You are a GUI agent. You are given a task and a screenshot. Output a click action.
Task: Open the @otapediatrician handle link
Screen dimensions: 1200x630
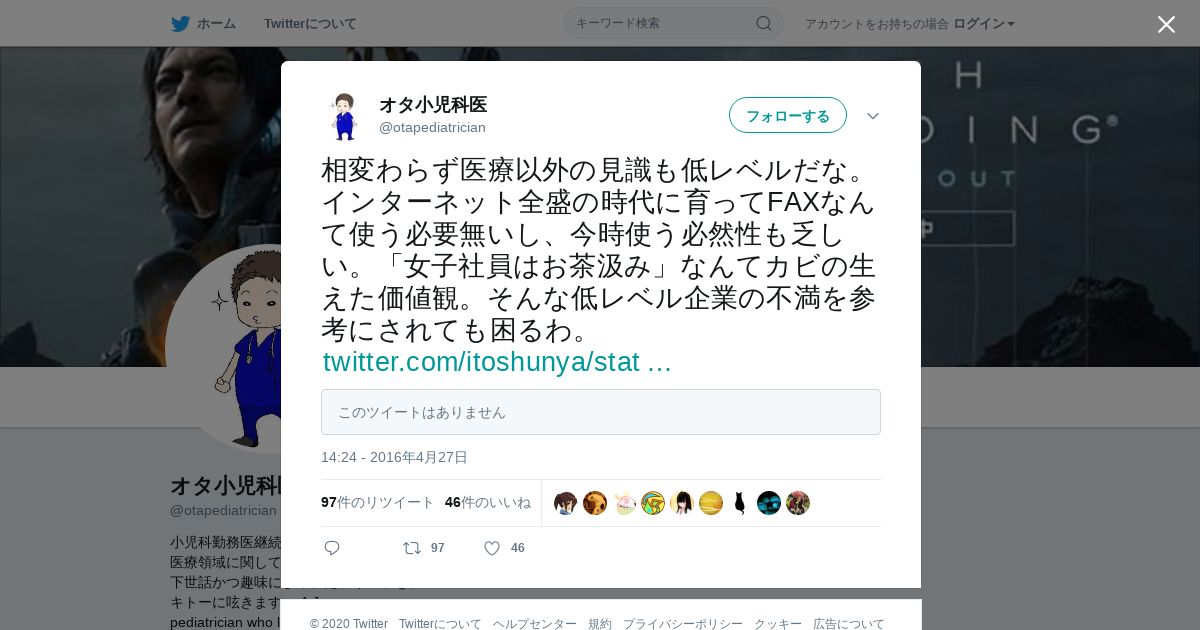(432, 127)
